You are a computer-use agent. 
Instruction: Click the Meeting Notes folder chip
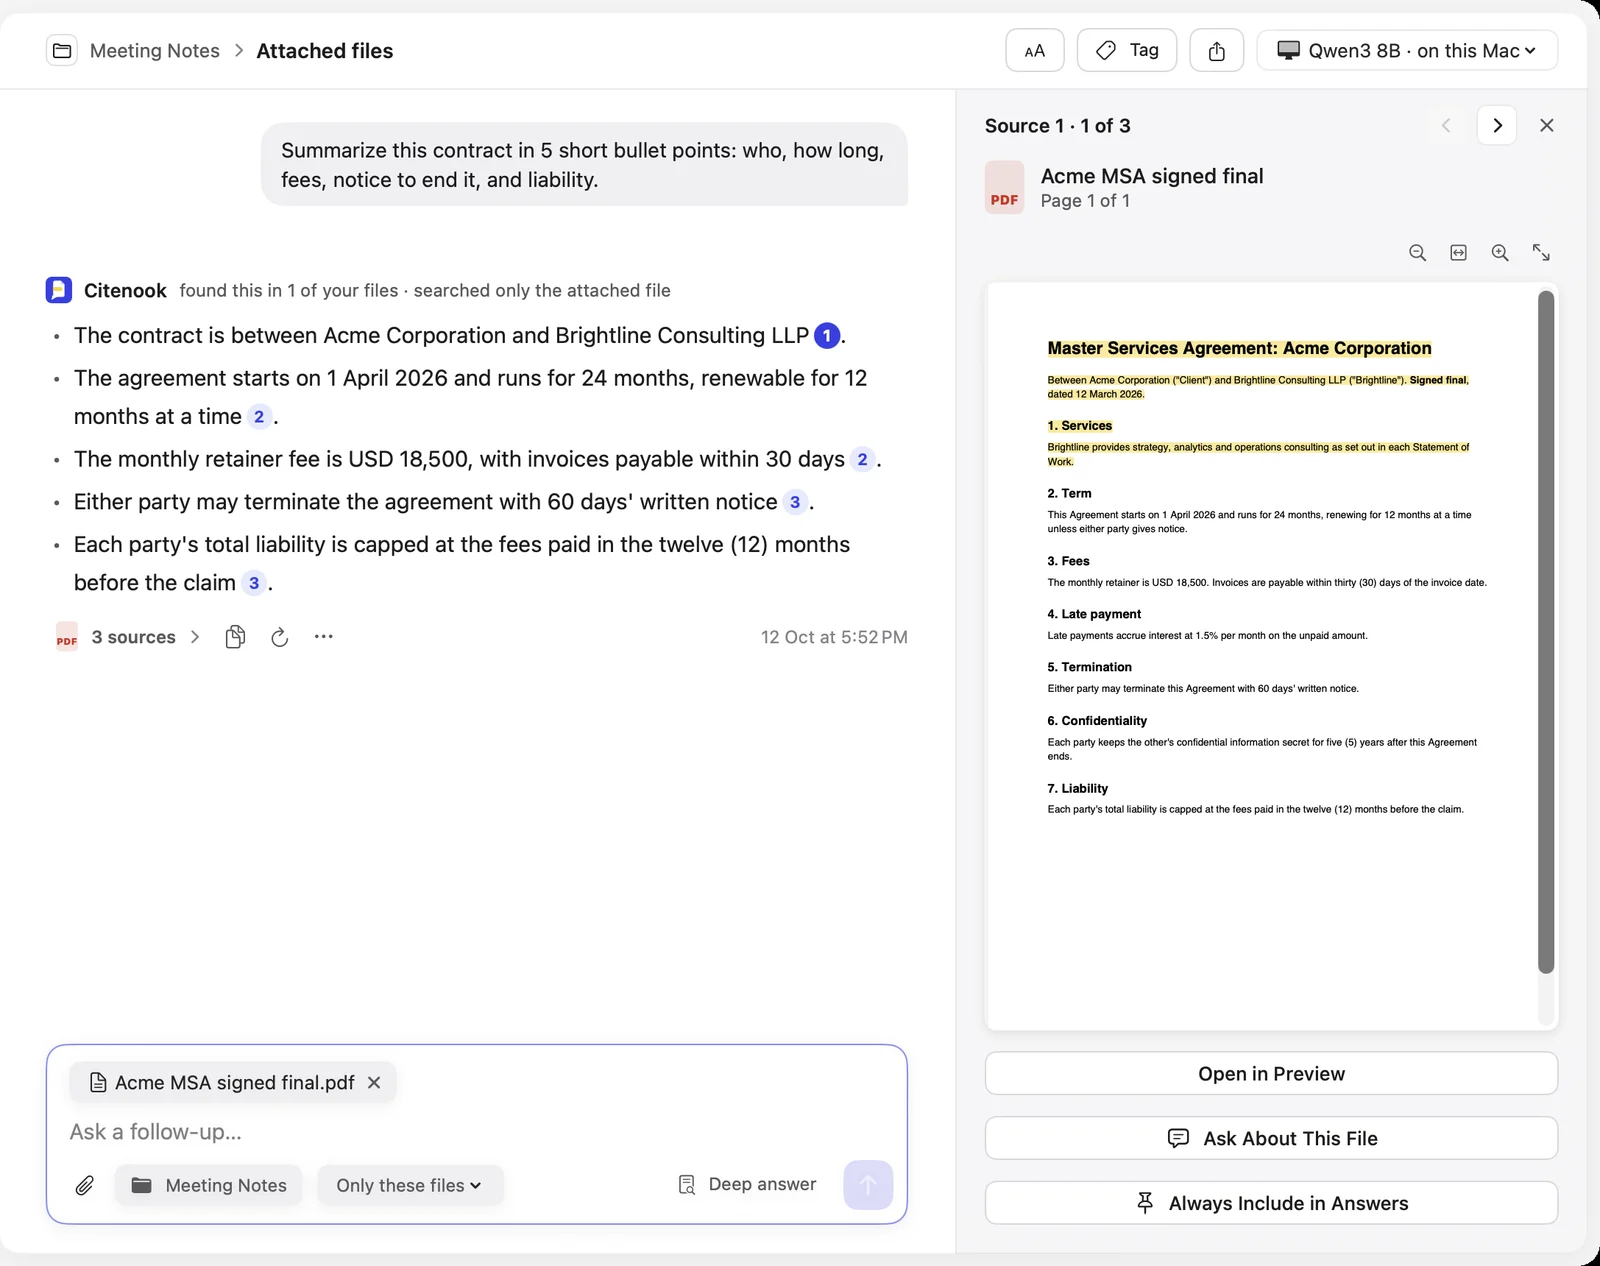pos(209,1185)
